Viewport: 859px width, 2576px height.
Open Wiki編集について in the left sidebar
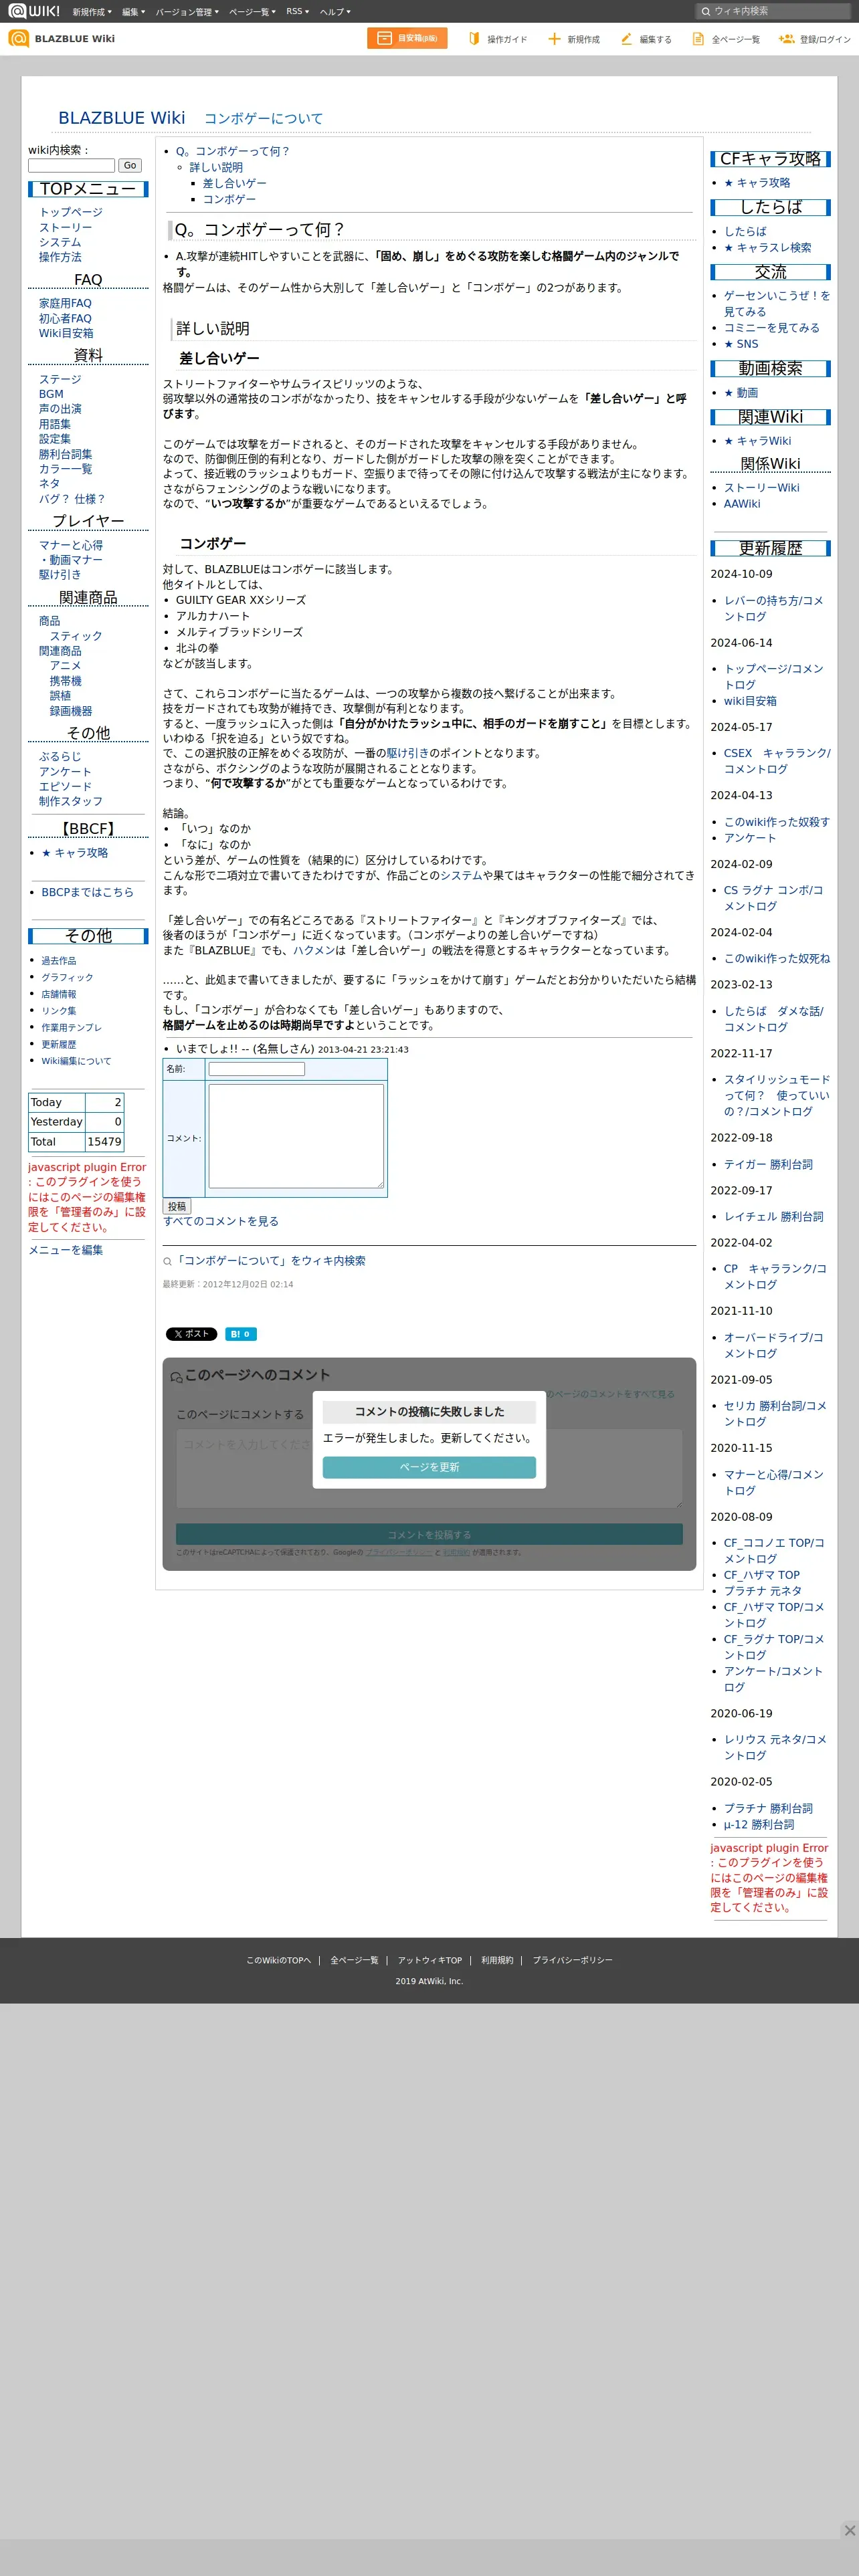click(x=76, y=1061)
